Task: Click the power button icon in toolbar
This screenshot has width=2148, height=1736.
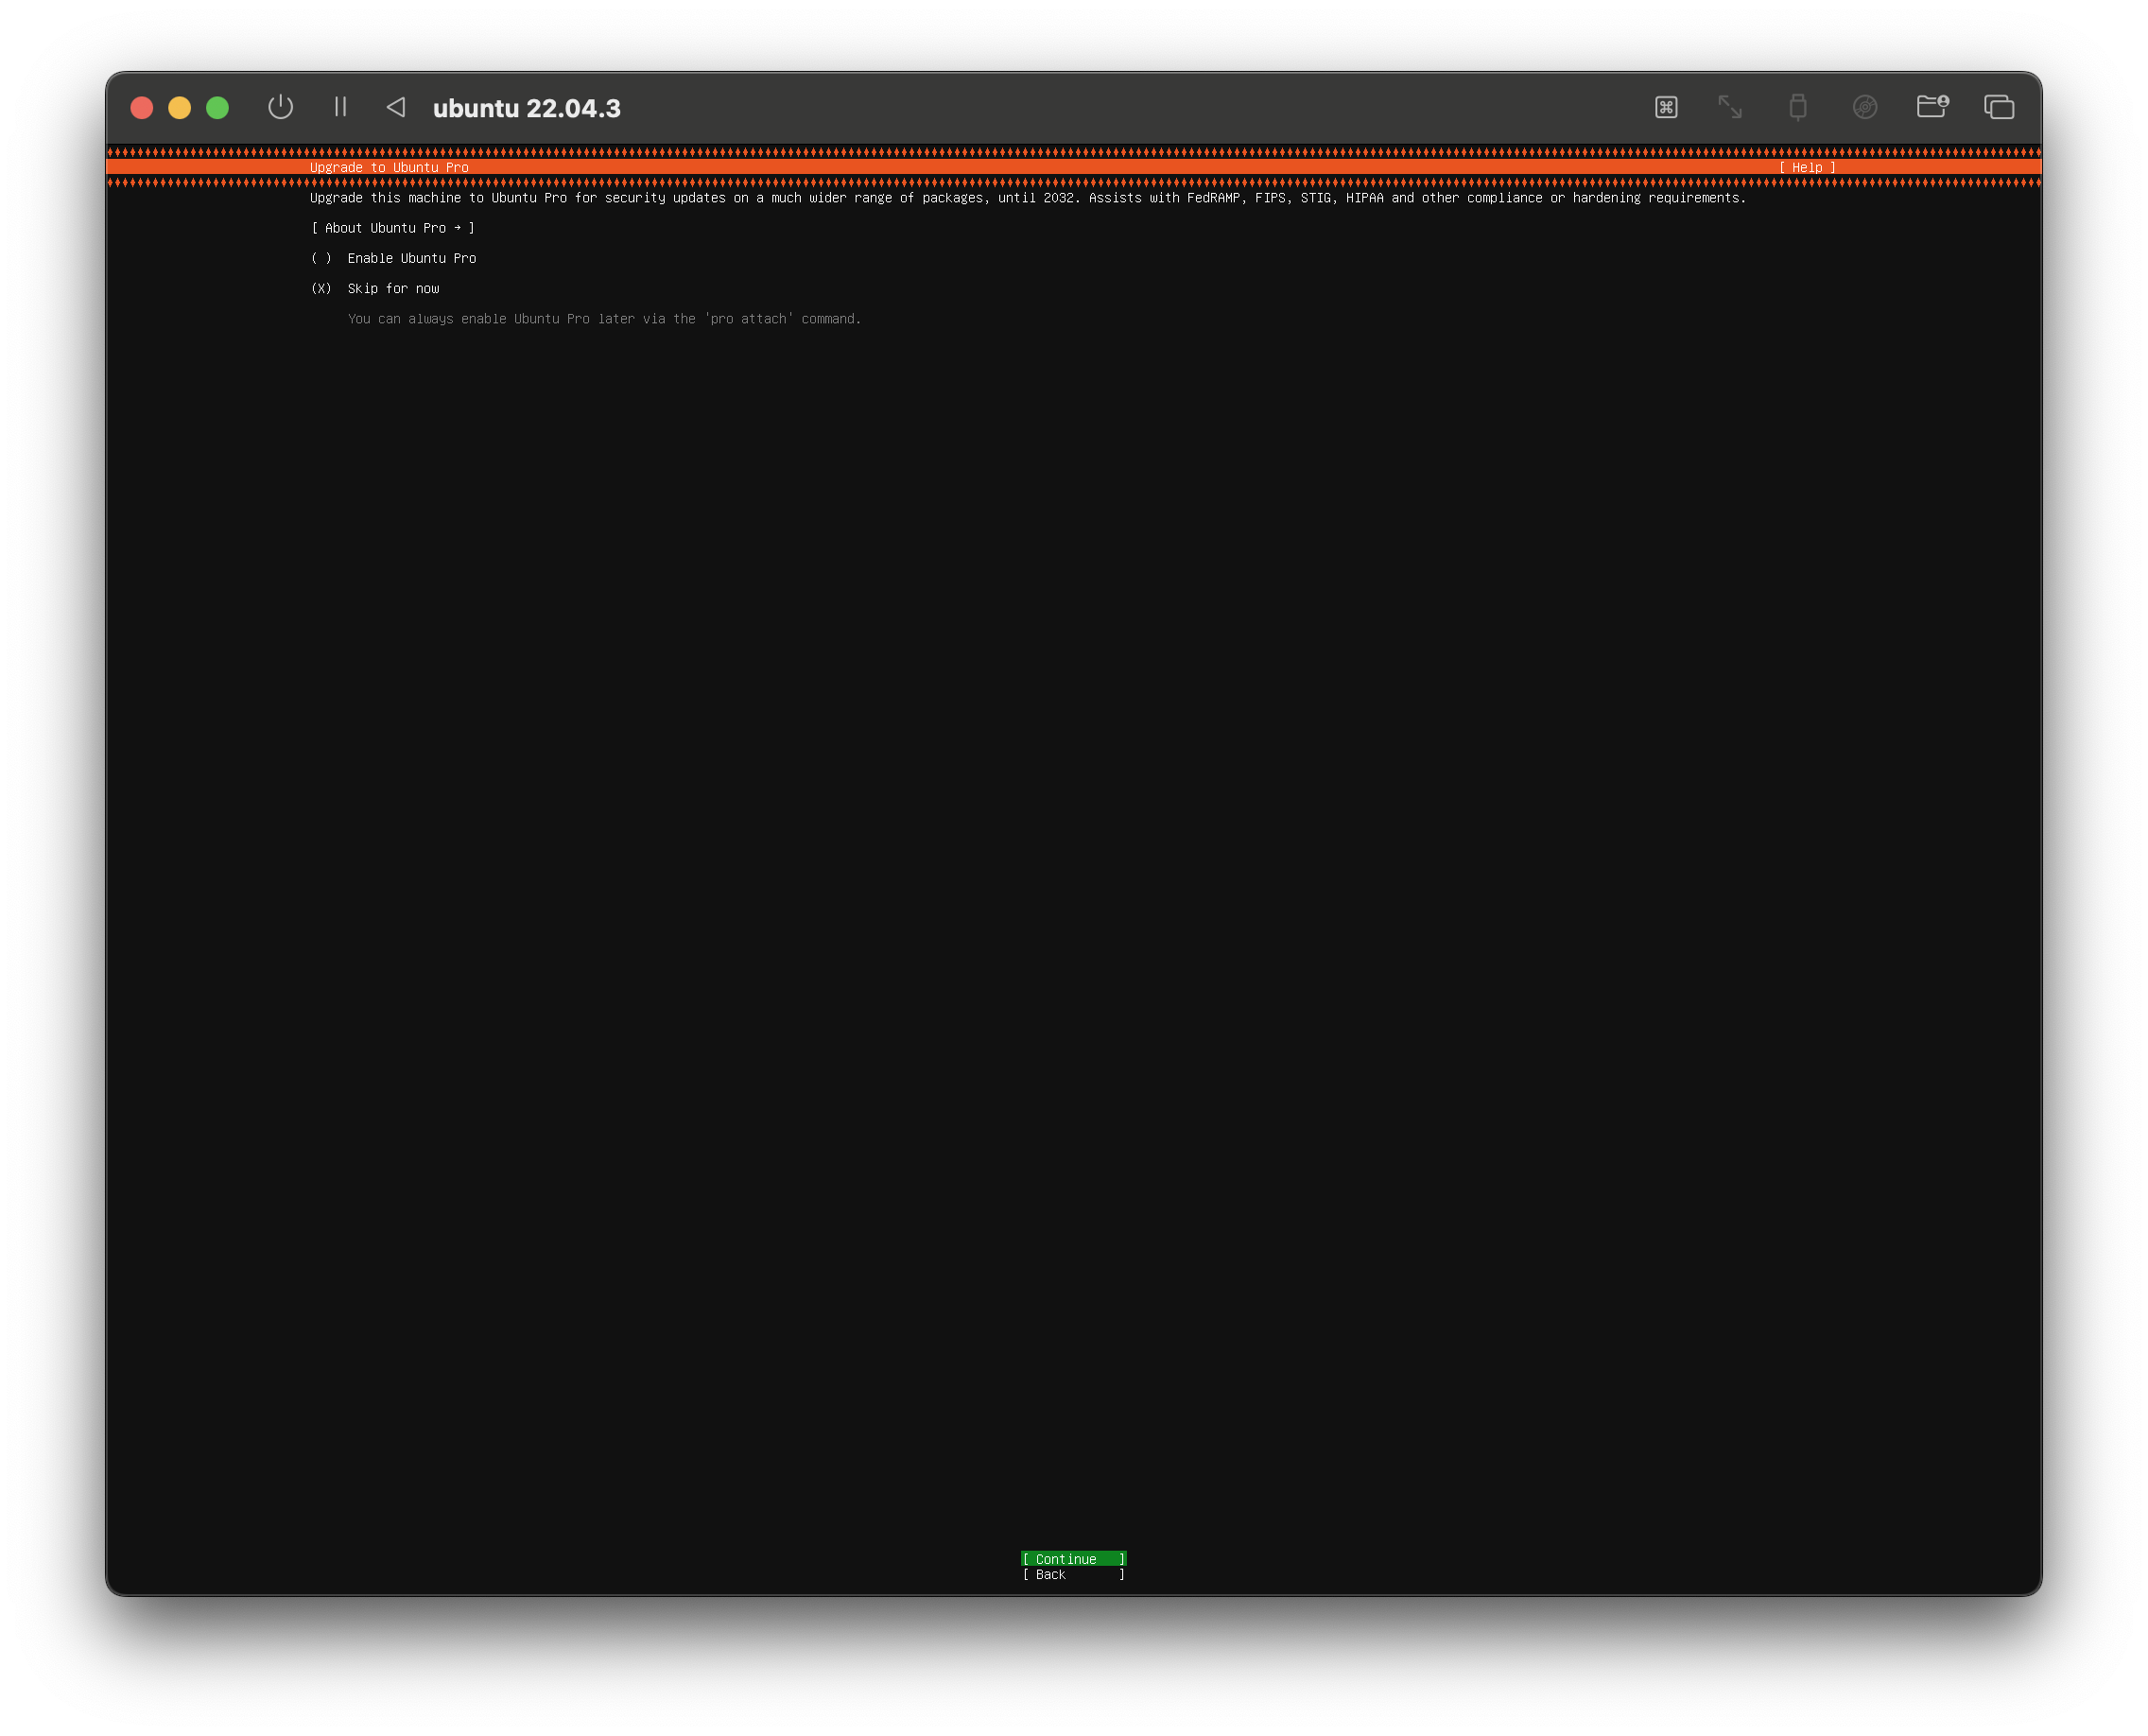Action: [280, 107]
